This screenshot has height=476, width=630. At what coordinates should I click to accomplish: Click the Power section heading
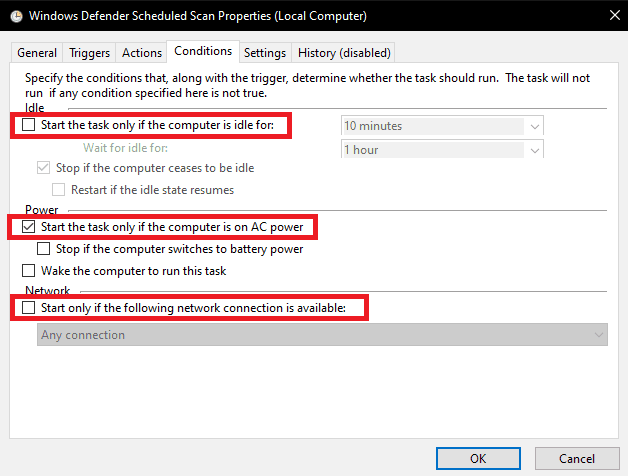tap(42, 210)
